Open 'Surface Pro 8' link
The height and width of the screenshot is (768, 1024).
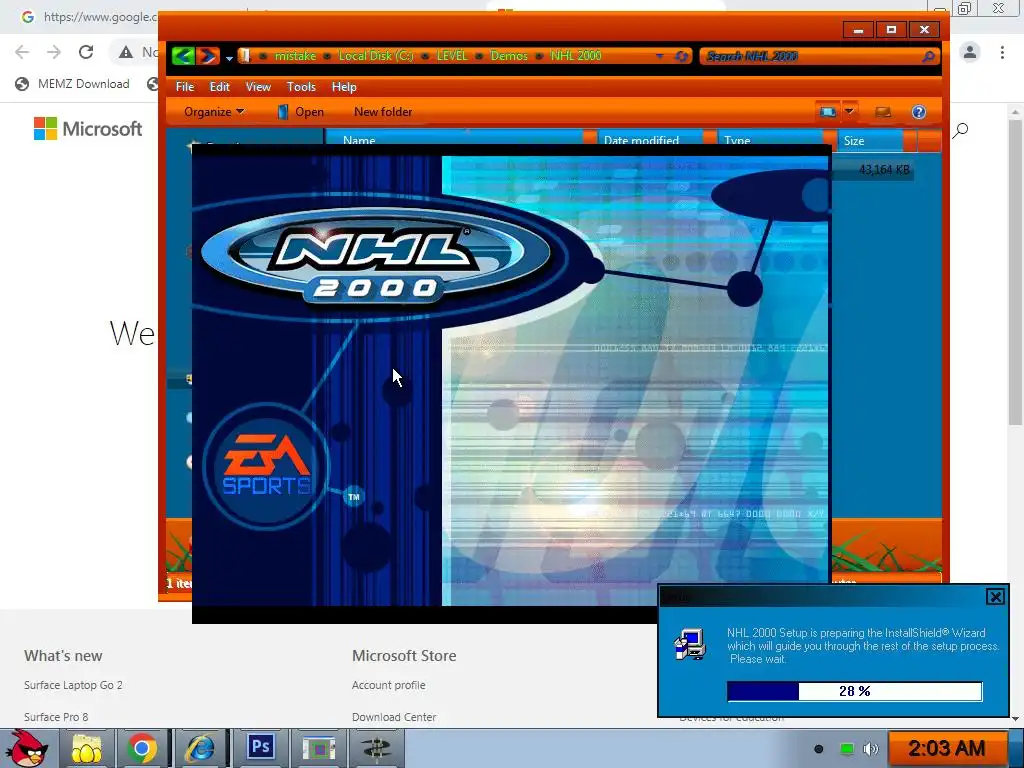pyautogui.click(x=56, y=717)
